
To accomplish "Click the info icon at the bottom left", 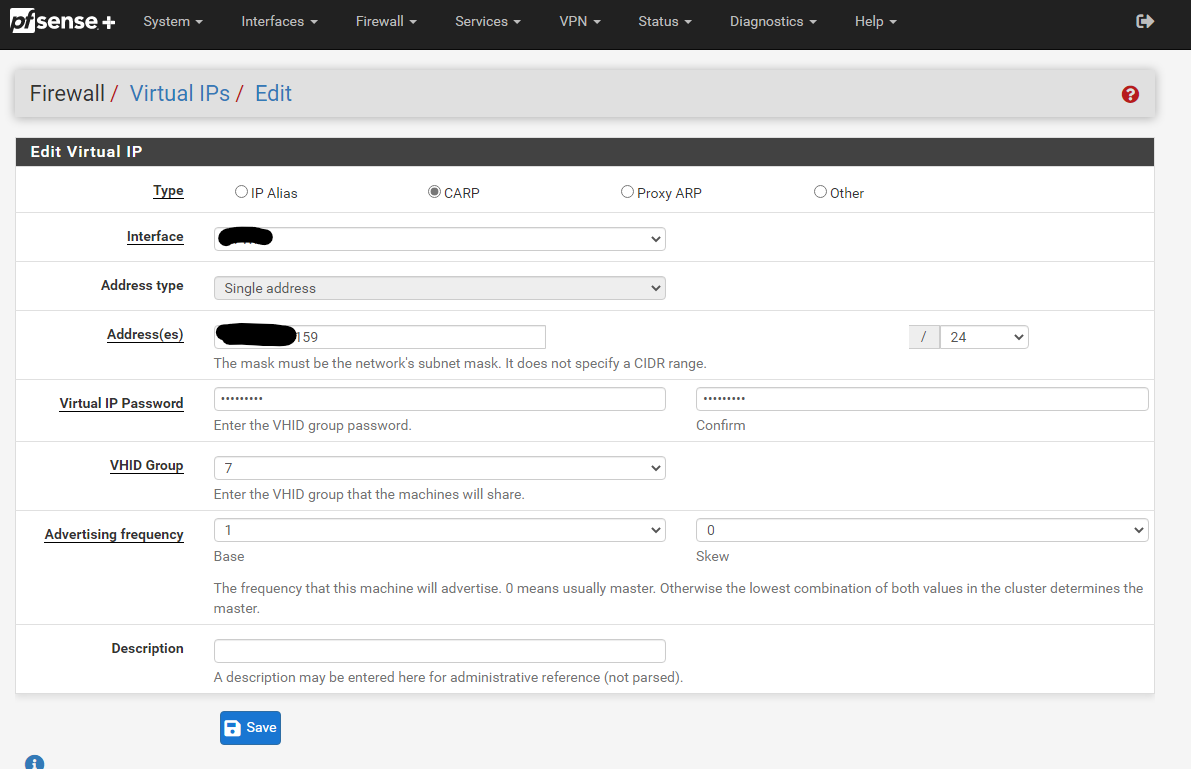I will 34,762.
